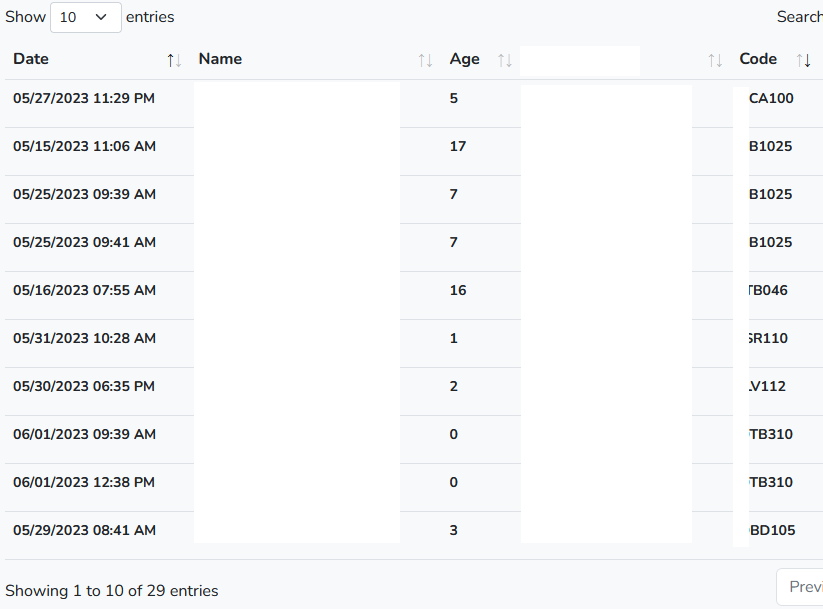The image size is (823, 609).
Task: Sort by the Age column sort arrows
Action: (505, 59)
